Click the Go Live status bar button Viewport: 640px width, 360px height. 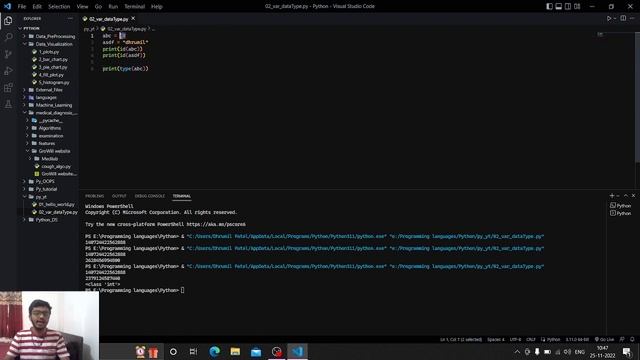(604, 339)
